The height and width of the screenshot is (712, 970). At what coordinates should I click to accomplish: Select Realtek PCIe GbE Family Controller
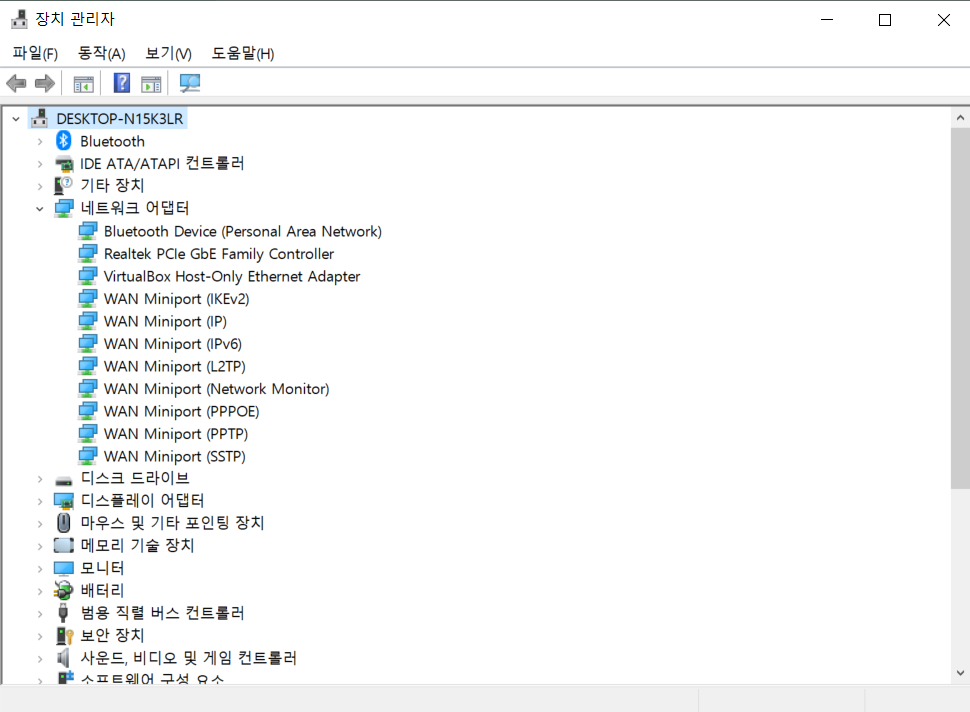pyautogui.click(x=219, y=254)
